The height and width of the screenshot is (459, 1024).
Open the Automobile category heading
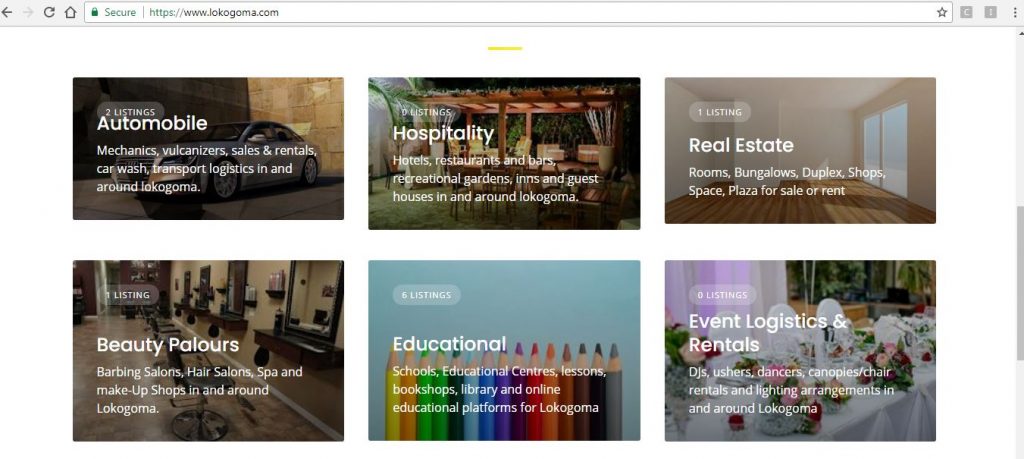pyautogui.click(x=152, y=124)
